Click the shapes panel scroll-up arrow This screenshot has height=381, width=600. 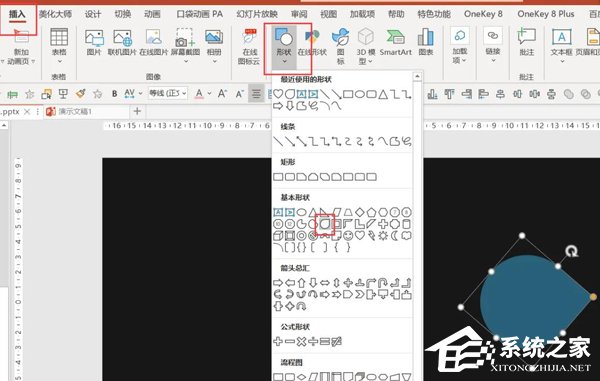coord(417,77)
